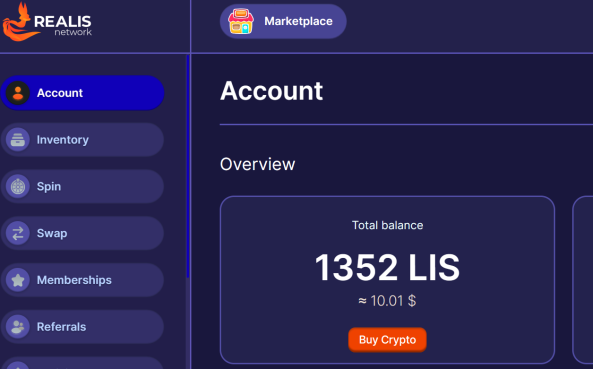The width and height of the screenshot is (593, 369).
Task: Select the Account menu label
Action: [60, 93]
